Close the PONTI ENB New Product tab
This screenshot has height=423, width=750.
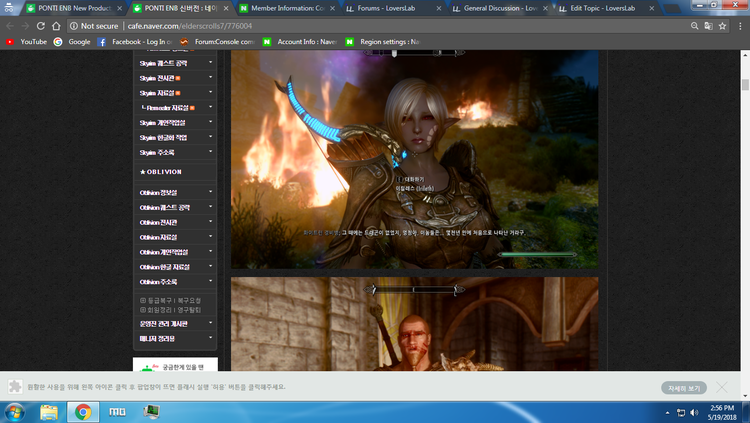120,8
